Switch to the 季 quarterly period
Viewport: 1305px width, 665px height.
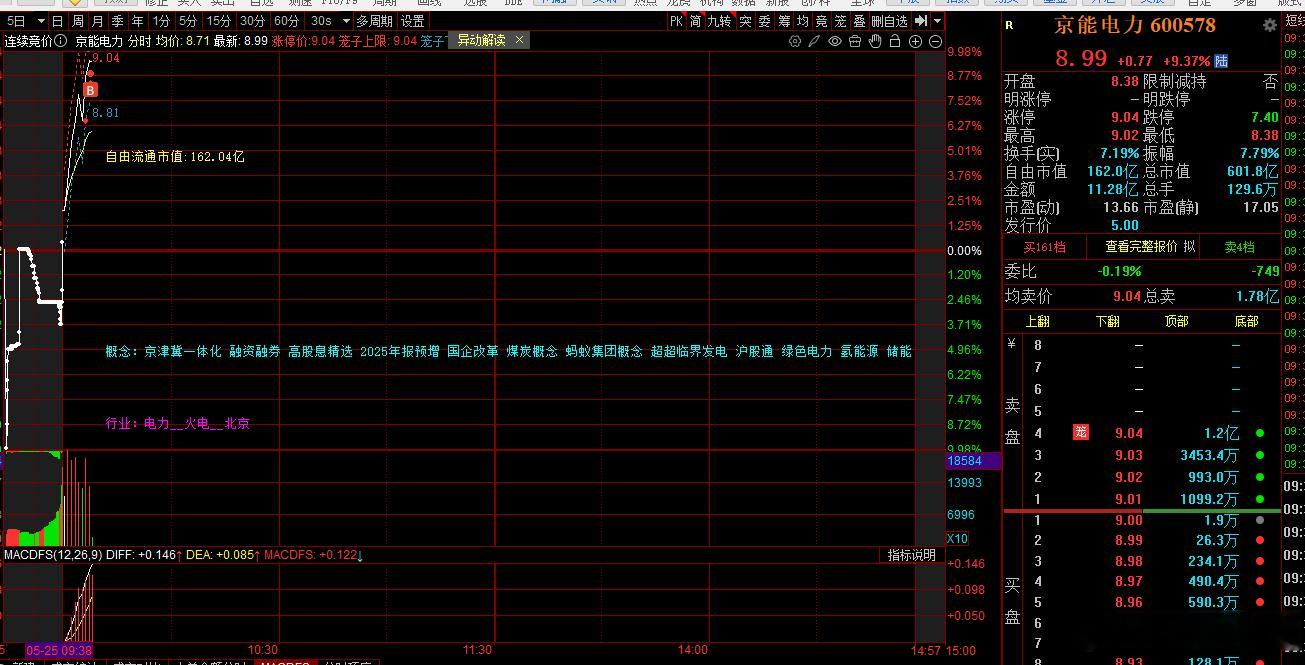coord(117,21)
